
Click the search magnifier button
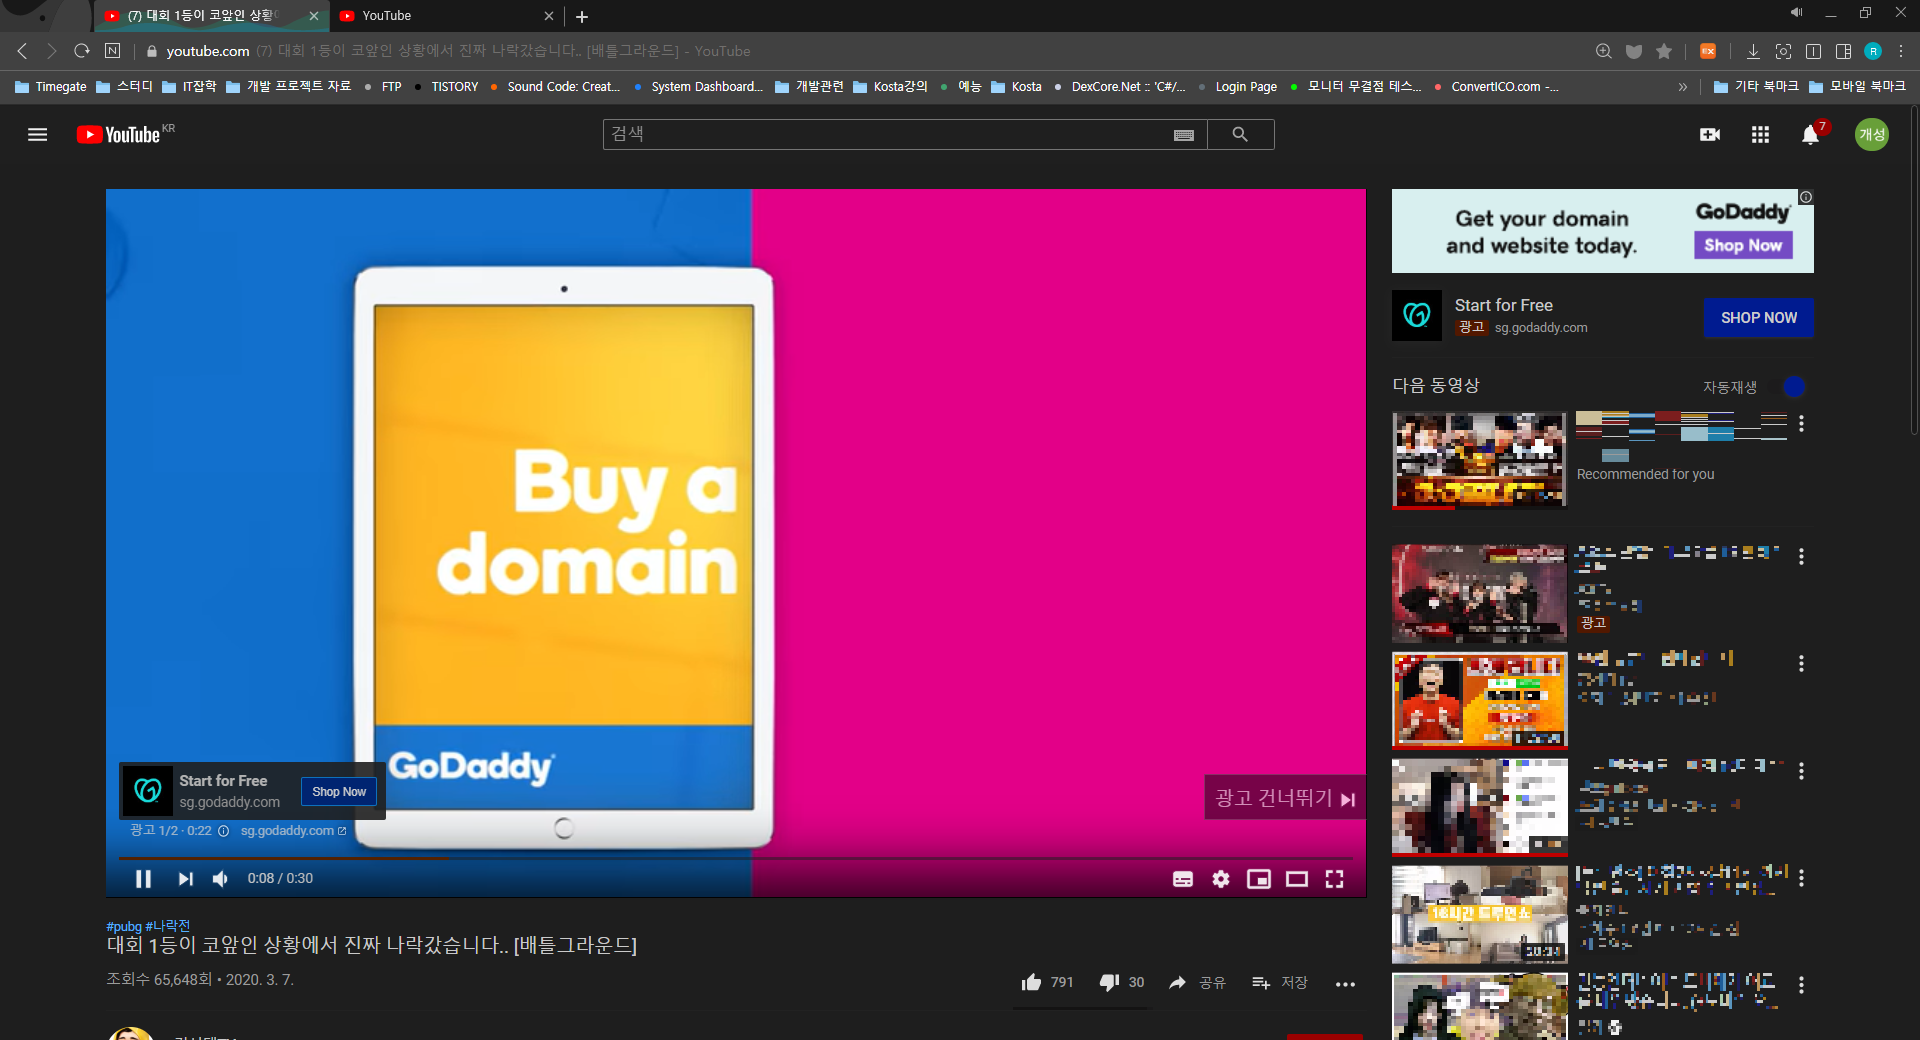click(1240, 134)
